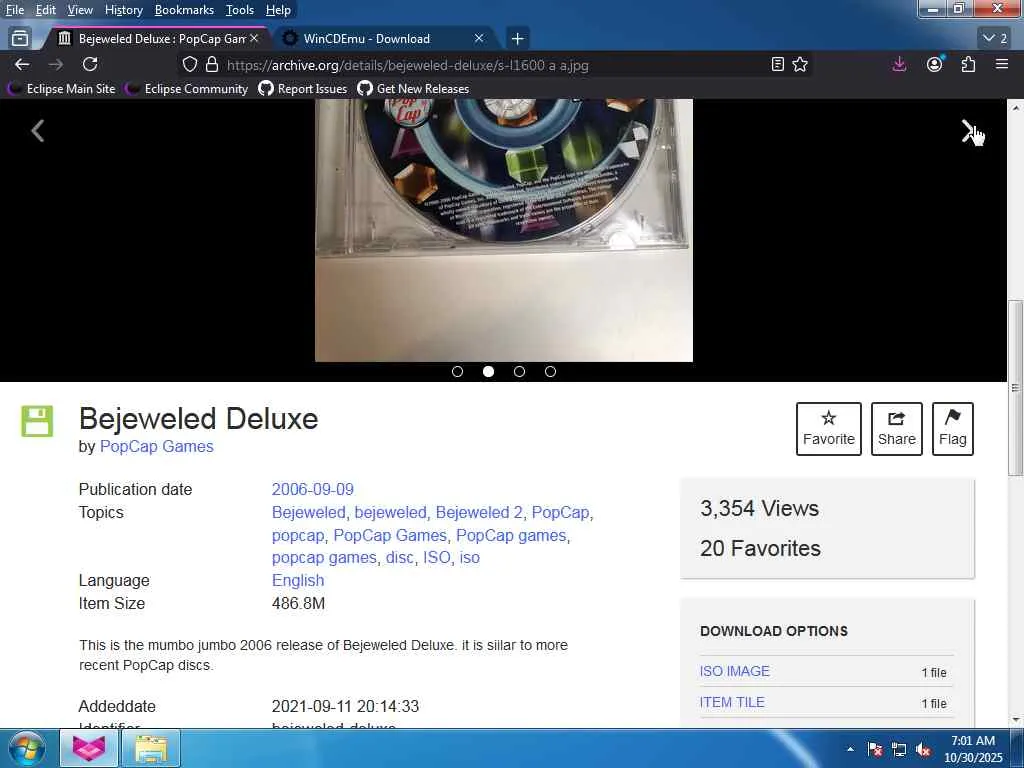The width and height of the screenshot is (1024, 768).
Task: Select the first carousel dot
Action: [x=457, y=372]
